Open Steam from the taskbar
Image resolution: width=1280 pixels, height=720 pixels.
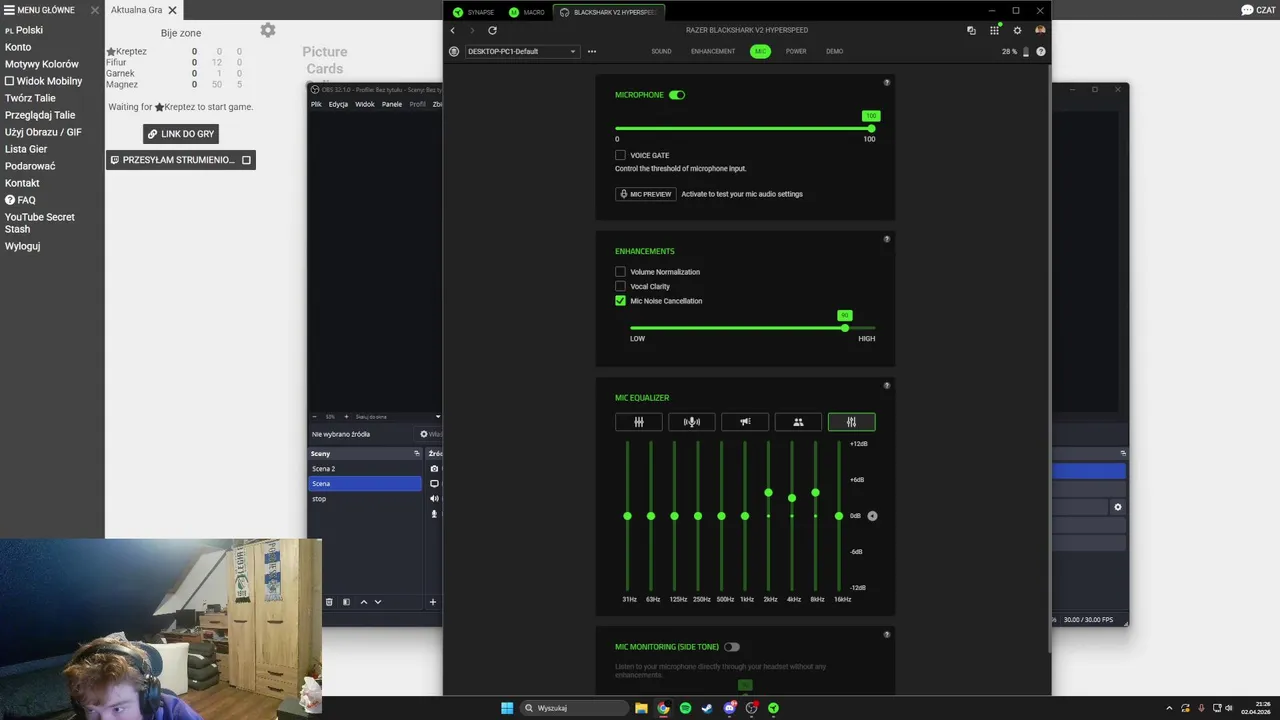point(708,708)
